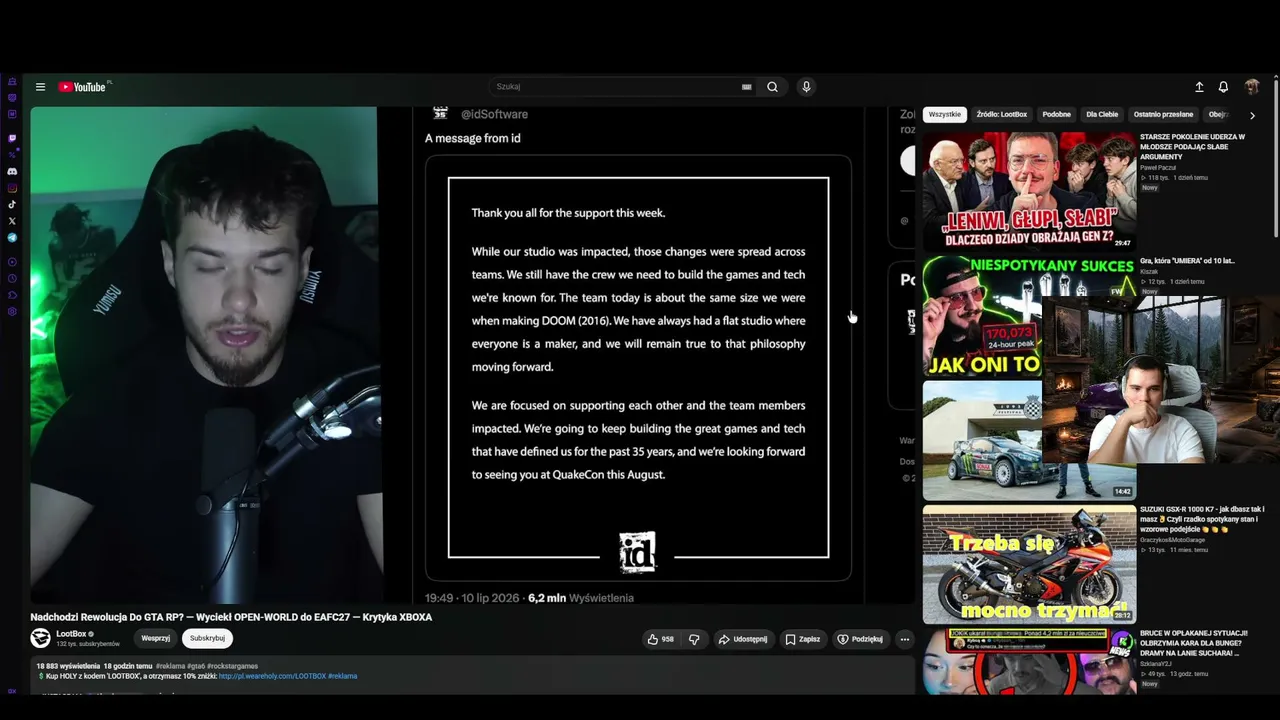Show more filter chips with right arrow
Viewport: 1280px width, 720px height.
[x=1252, y=116]
